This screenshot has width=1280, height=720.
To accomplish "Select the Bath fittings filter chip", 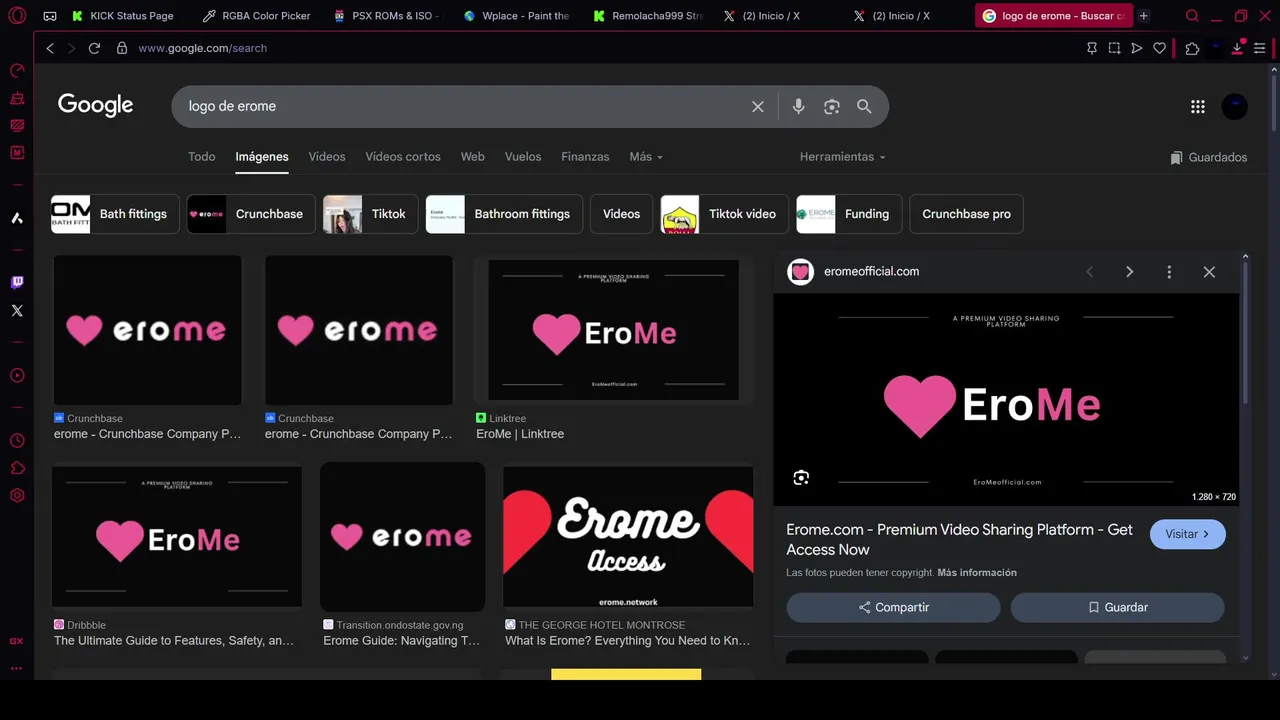I will (115, 214).
